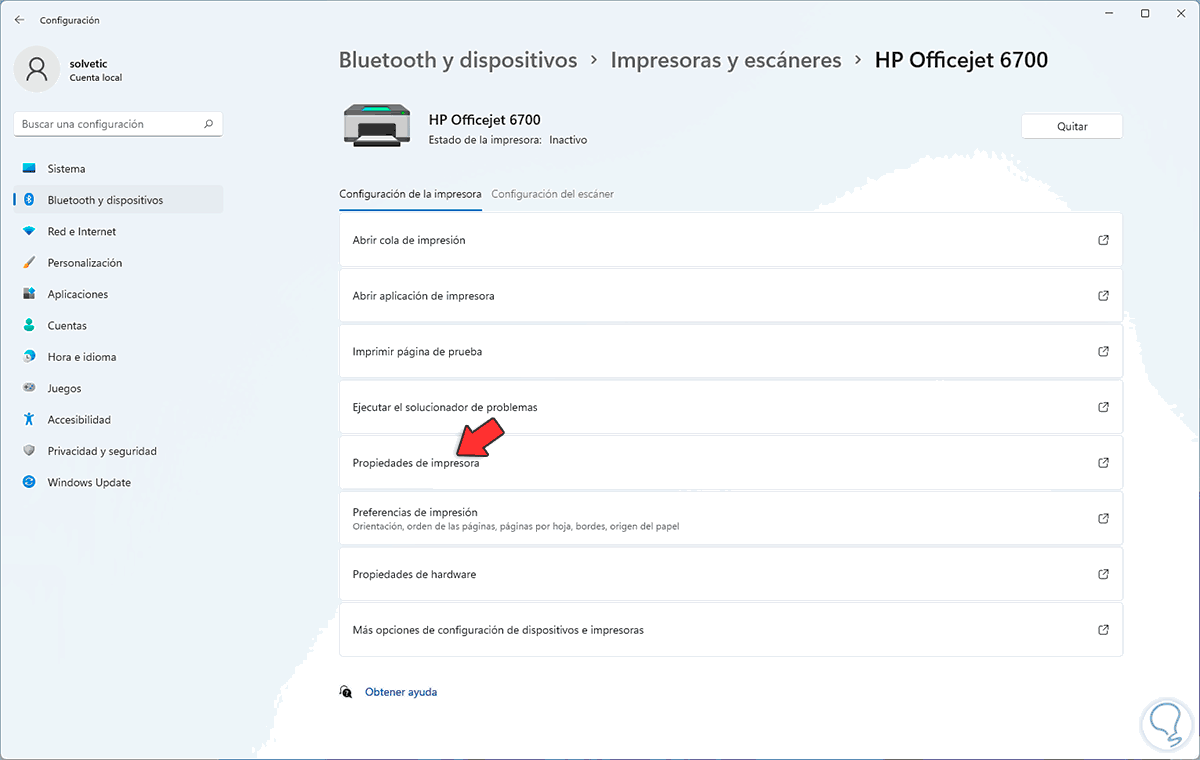Click external link icon for Imprimir página de prueba
This screenshot has height=760, width=1200.
pos(1103,352)
